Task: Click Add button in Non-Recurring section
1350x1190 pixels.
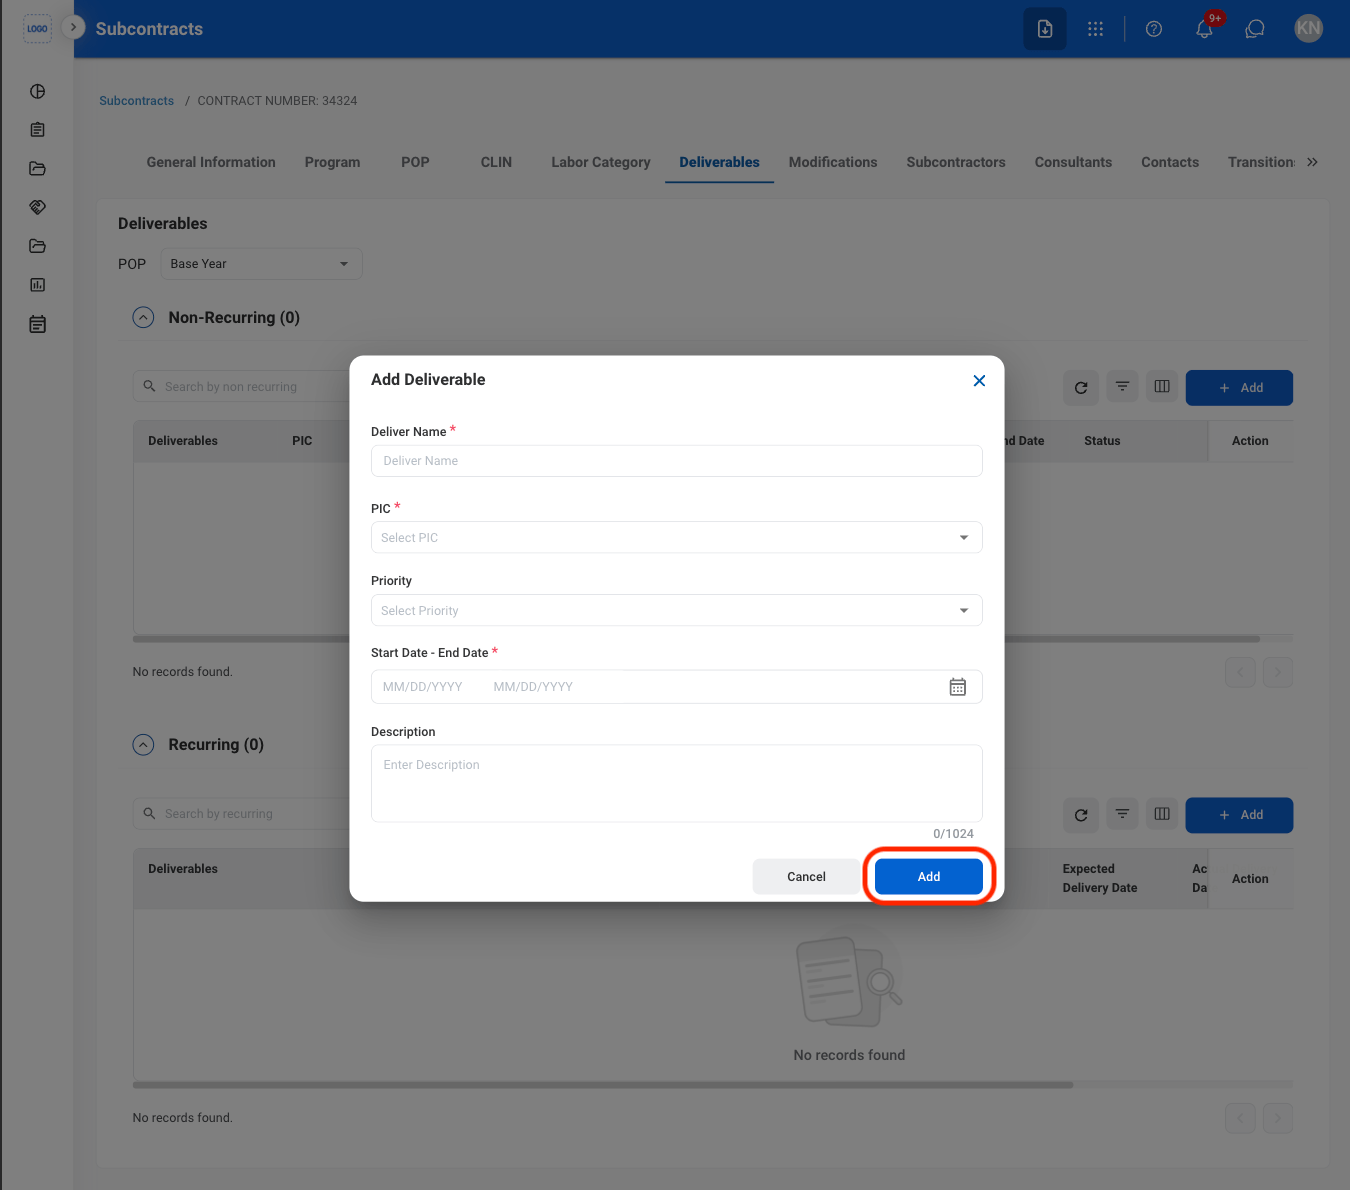Action: [1239, 388]
